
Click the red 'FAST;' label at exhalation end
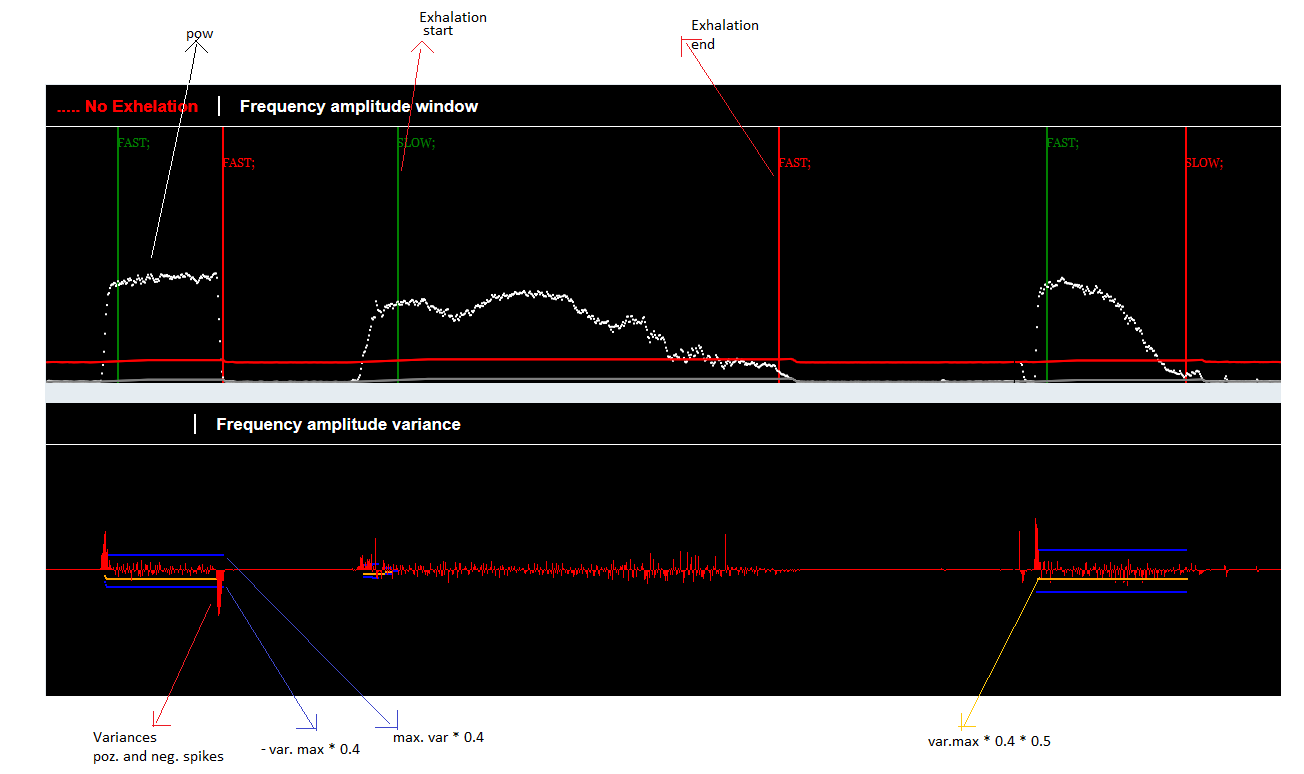click(794, 163)
